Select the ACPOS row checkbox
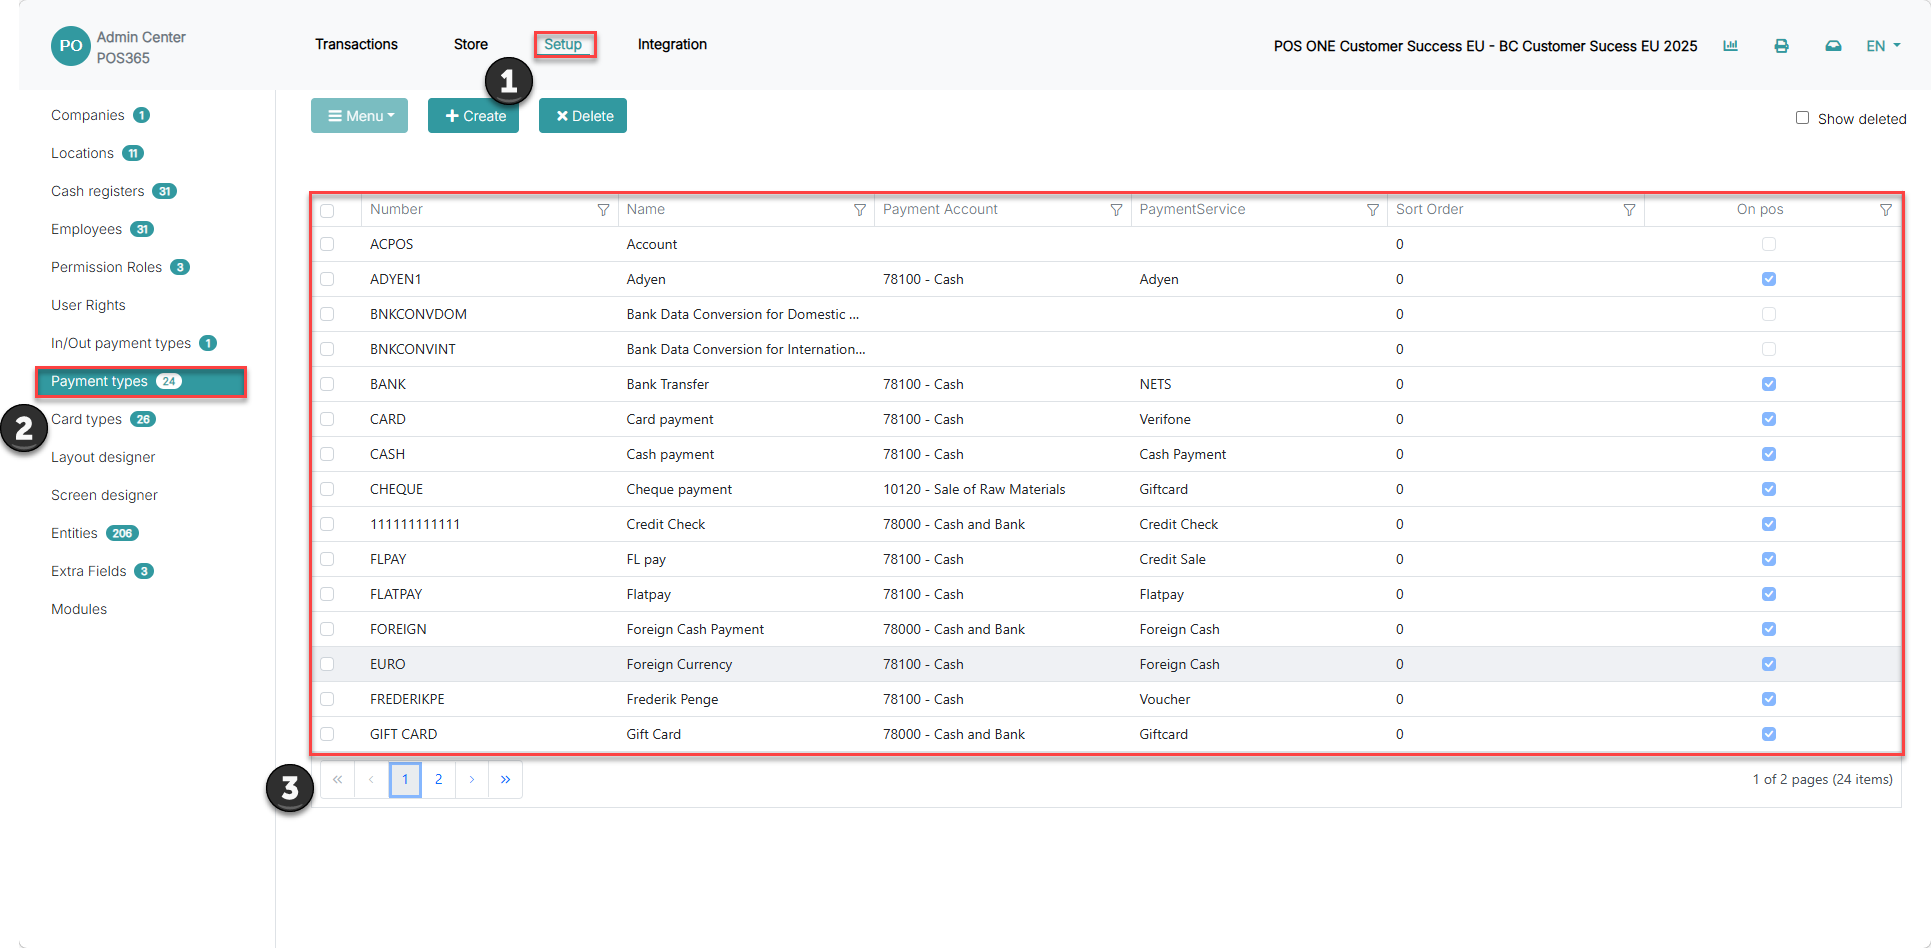1931x948 pixels. tap(327, 244)
